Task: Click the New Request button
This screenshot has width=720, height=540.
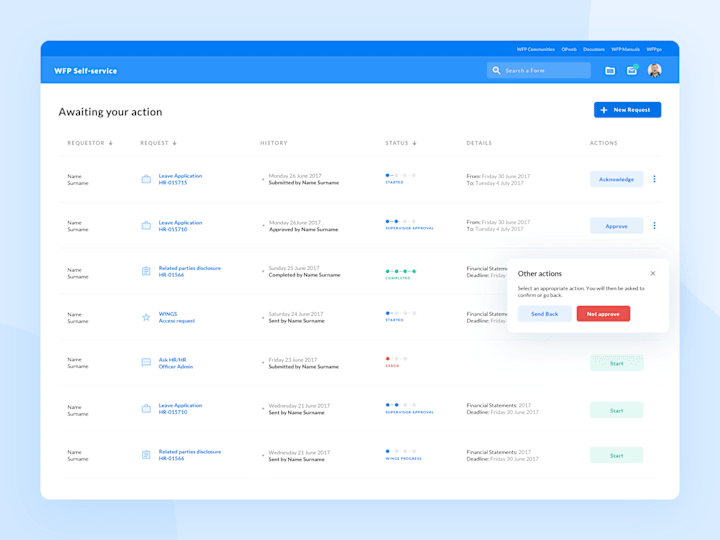Action: tap(627, 110)
